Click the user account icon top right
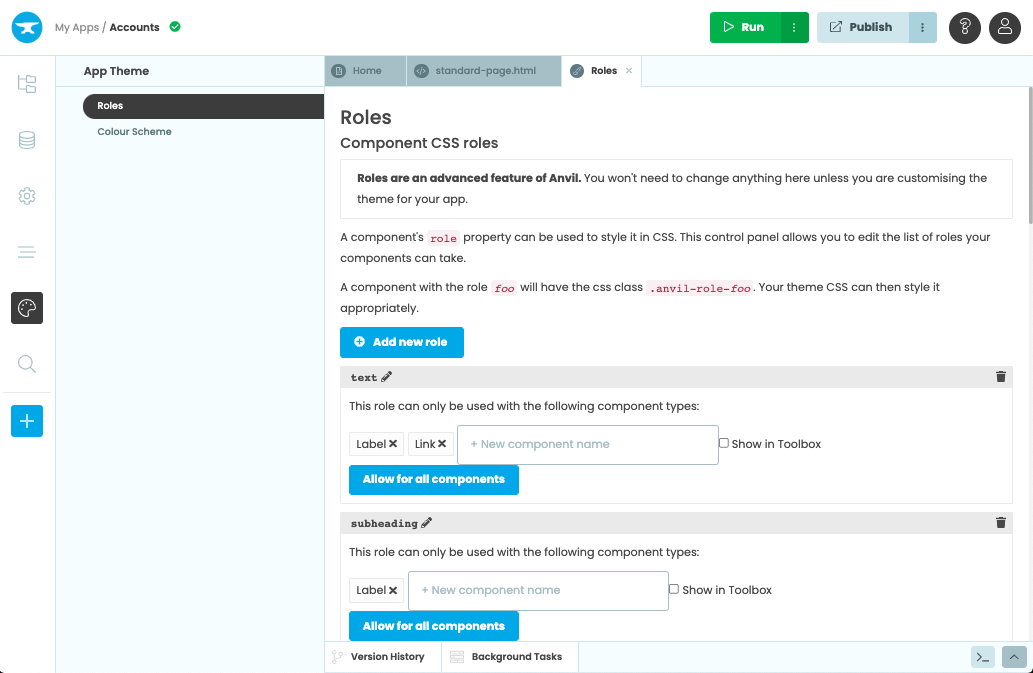Viewport: 1033px width, 673px height. (x=1004, y=27)
